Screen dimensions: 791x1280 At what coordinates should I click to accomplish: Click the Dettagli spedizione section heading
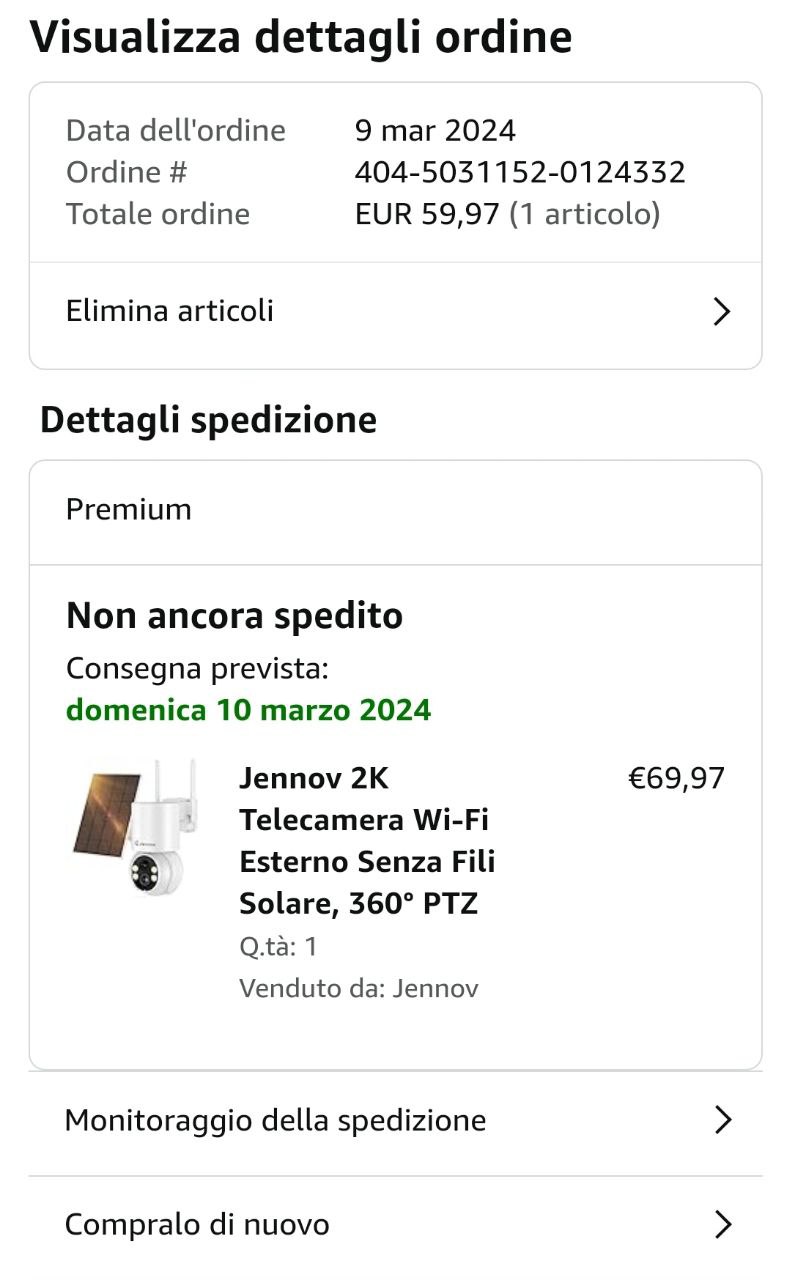(x=208, y=420)
